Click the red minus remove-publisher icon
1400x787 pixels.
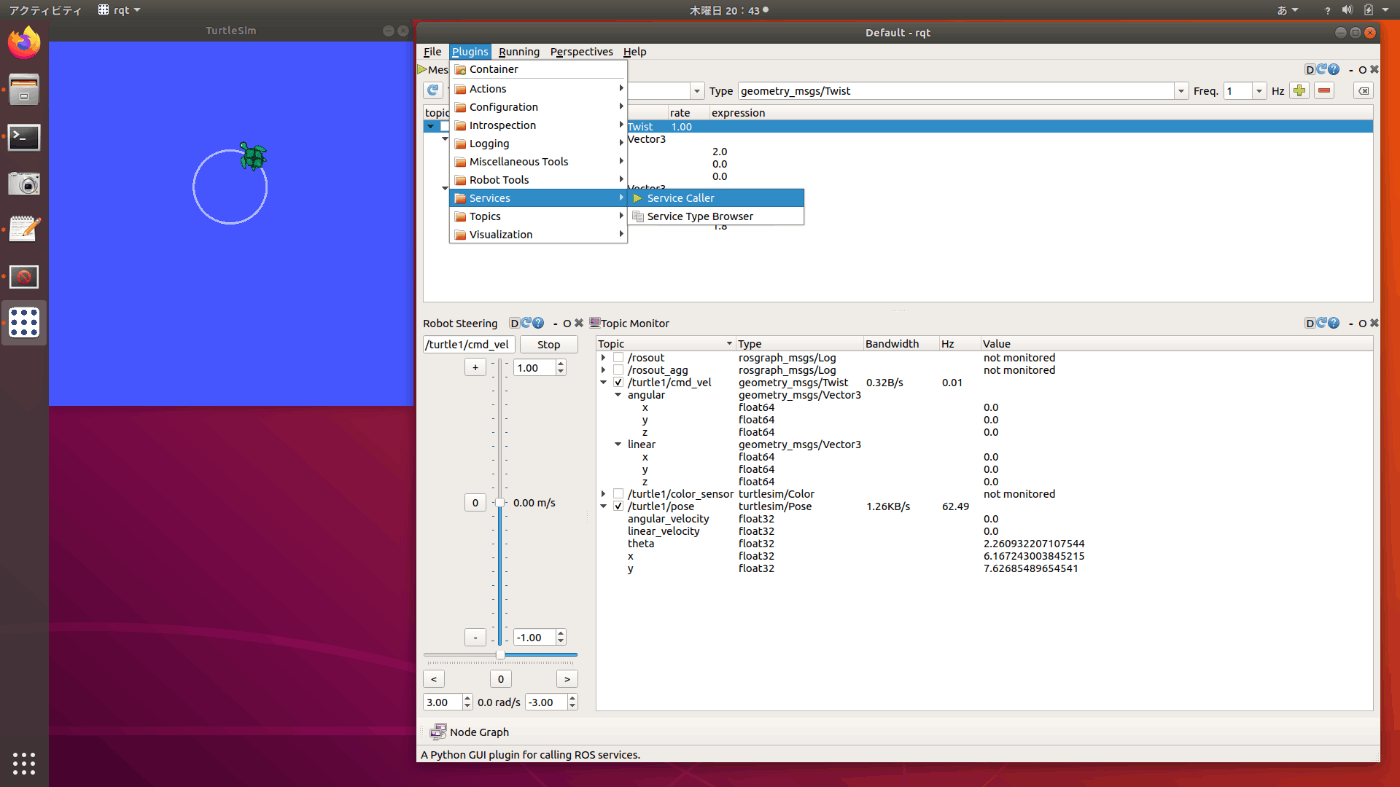pyautogui.click(x=1324, y=91)
